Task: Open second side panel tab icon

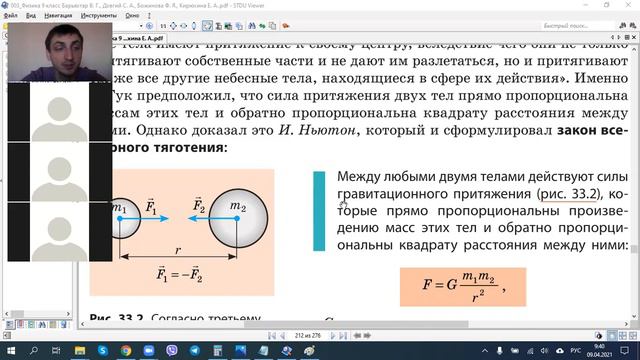Action: tap(20, 325)
